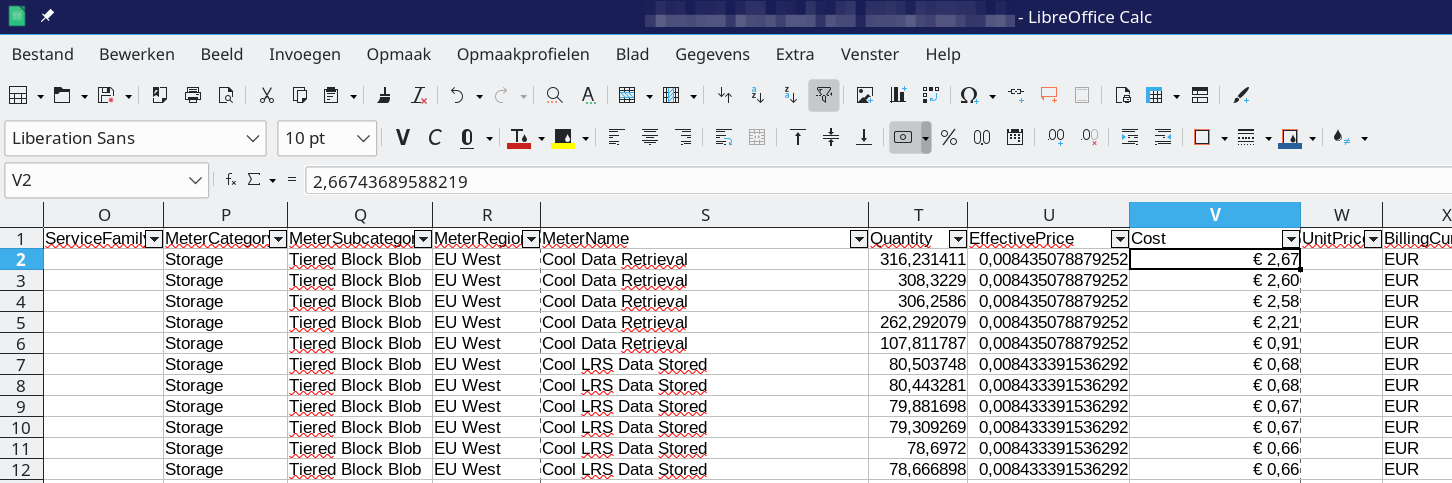Click the Find and Replace magnifier icon

(554, 95)
